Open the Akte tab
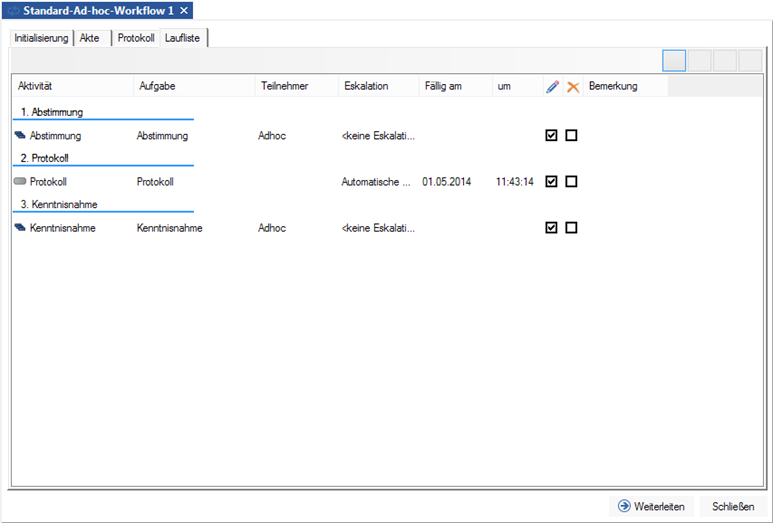The height and width of the screenshot is (523, 773). coord(90,38)
